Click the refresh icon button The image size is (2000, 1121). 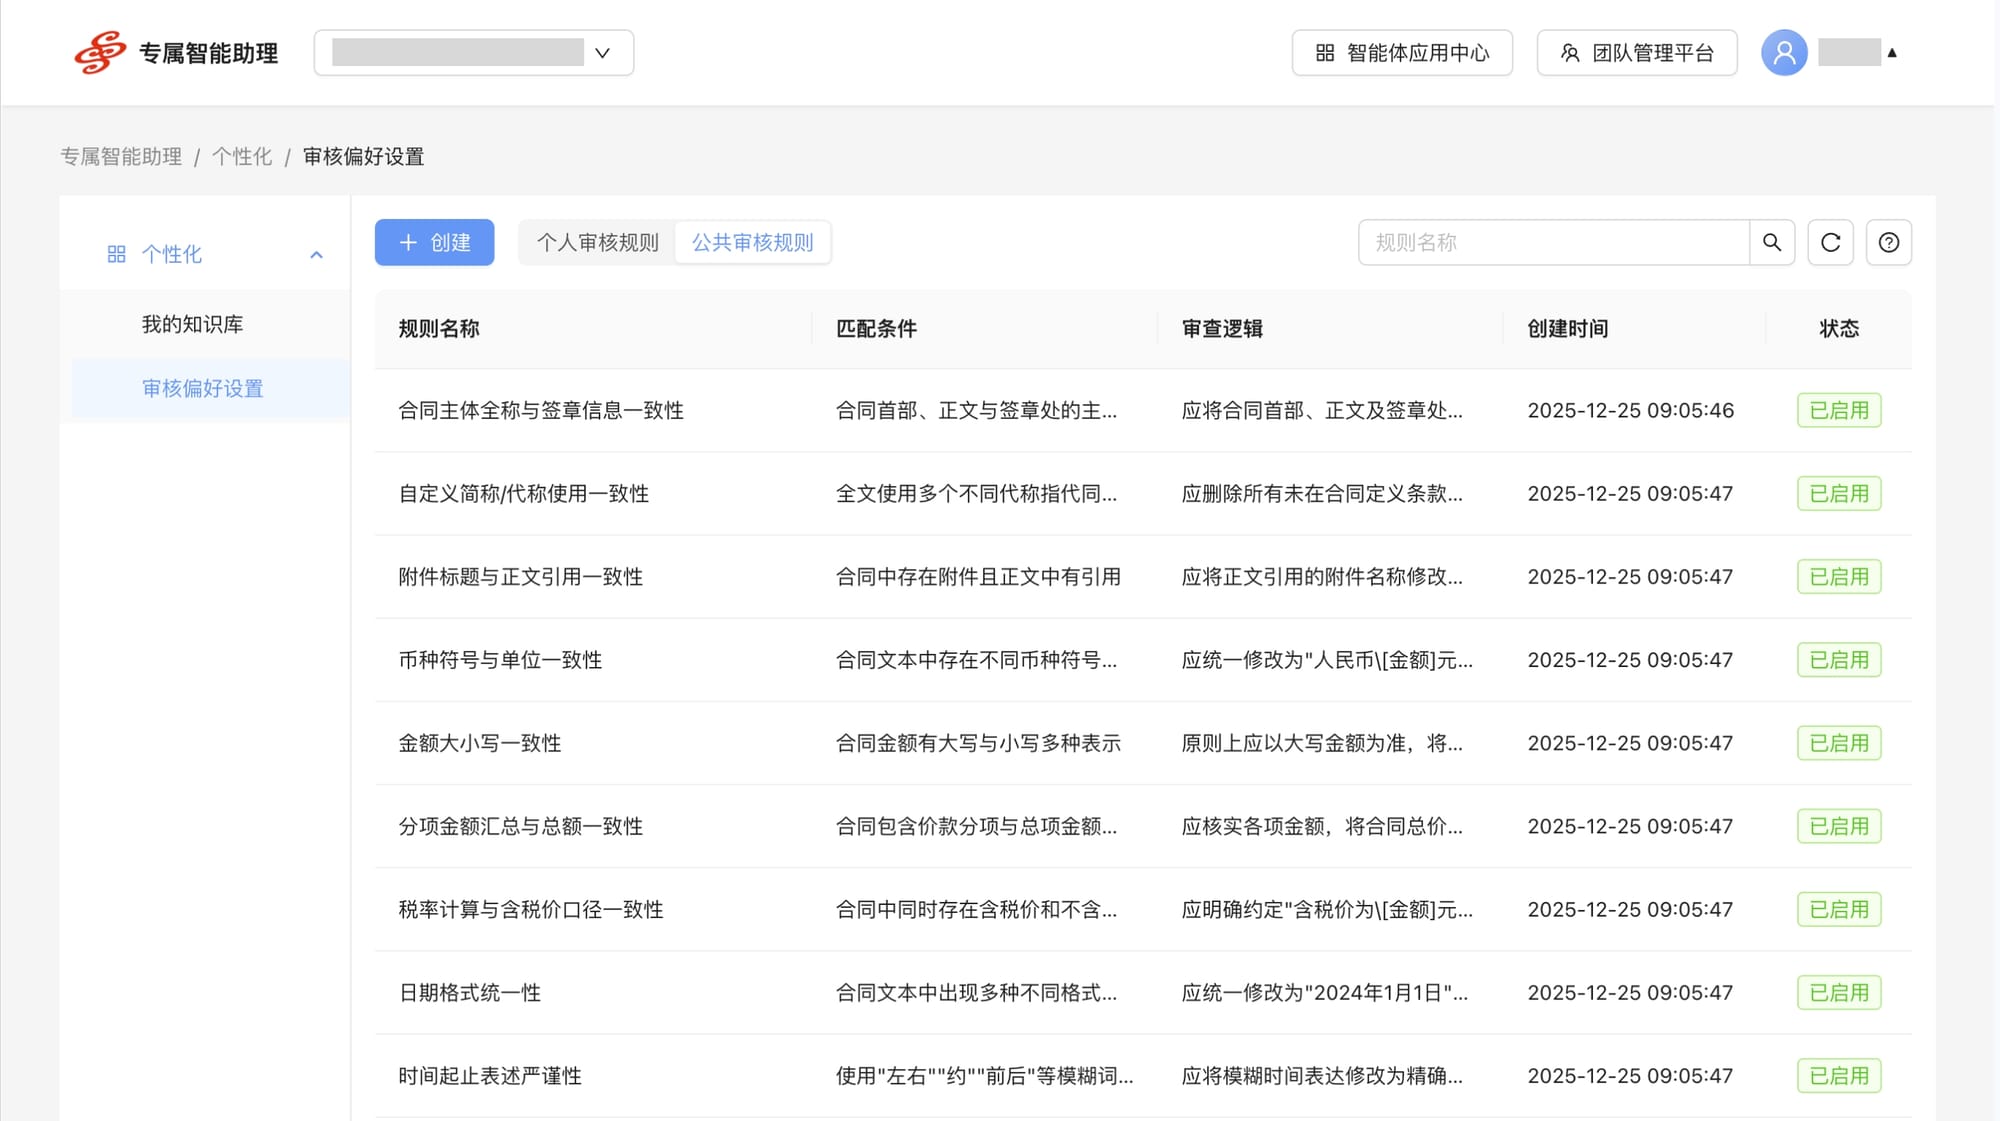(x=1830, y=242)
